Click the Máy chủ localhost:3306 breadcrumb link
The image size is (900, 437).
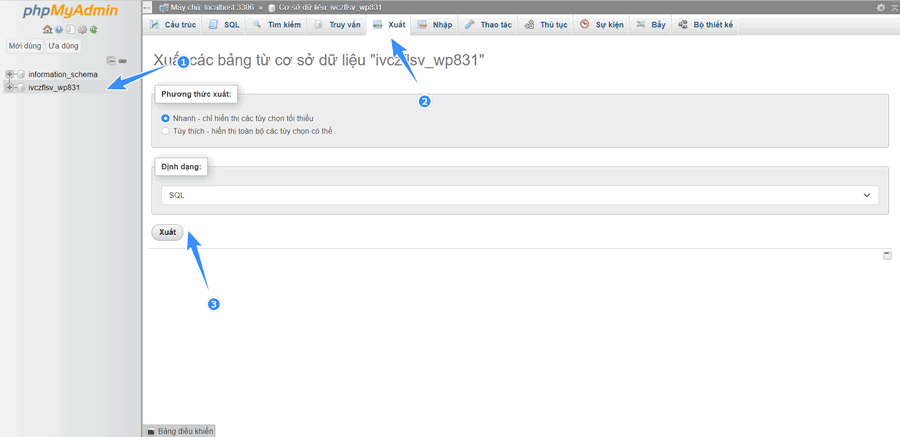212,7
